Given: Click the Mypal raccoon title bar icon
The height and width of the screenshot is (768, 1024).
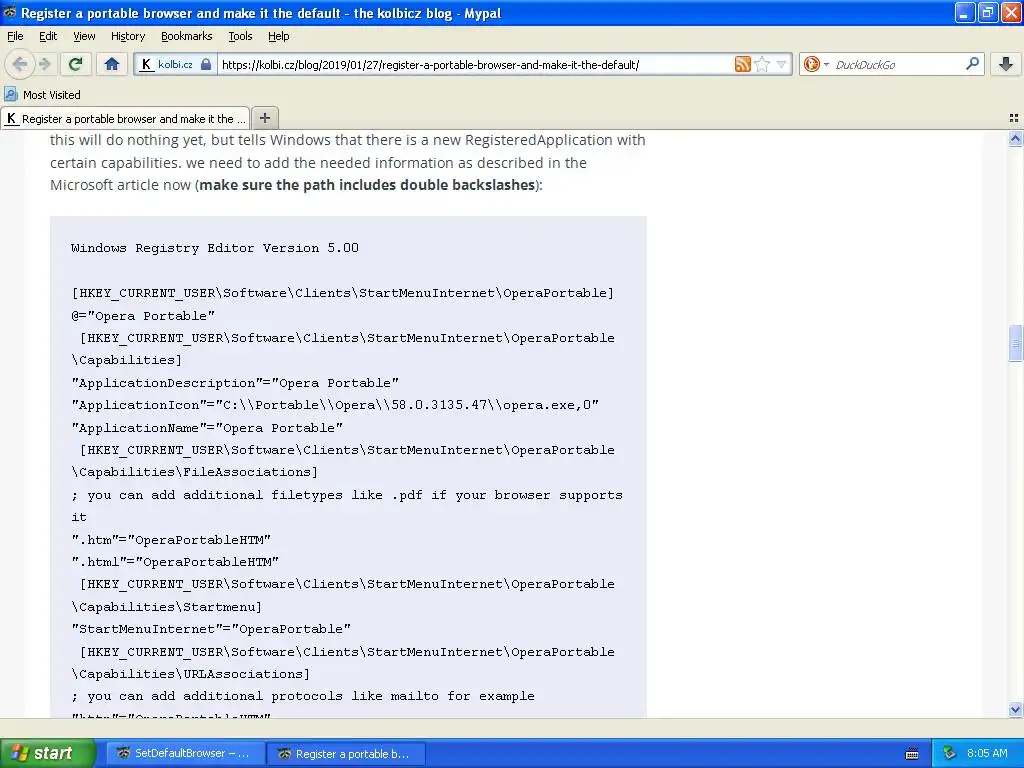Looking at the screenshot, I should coord(10,12).
